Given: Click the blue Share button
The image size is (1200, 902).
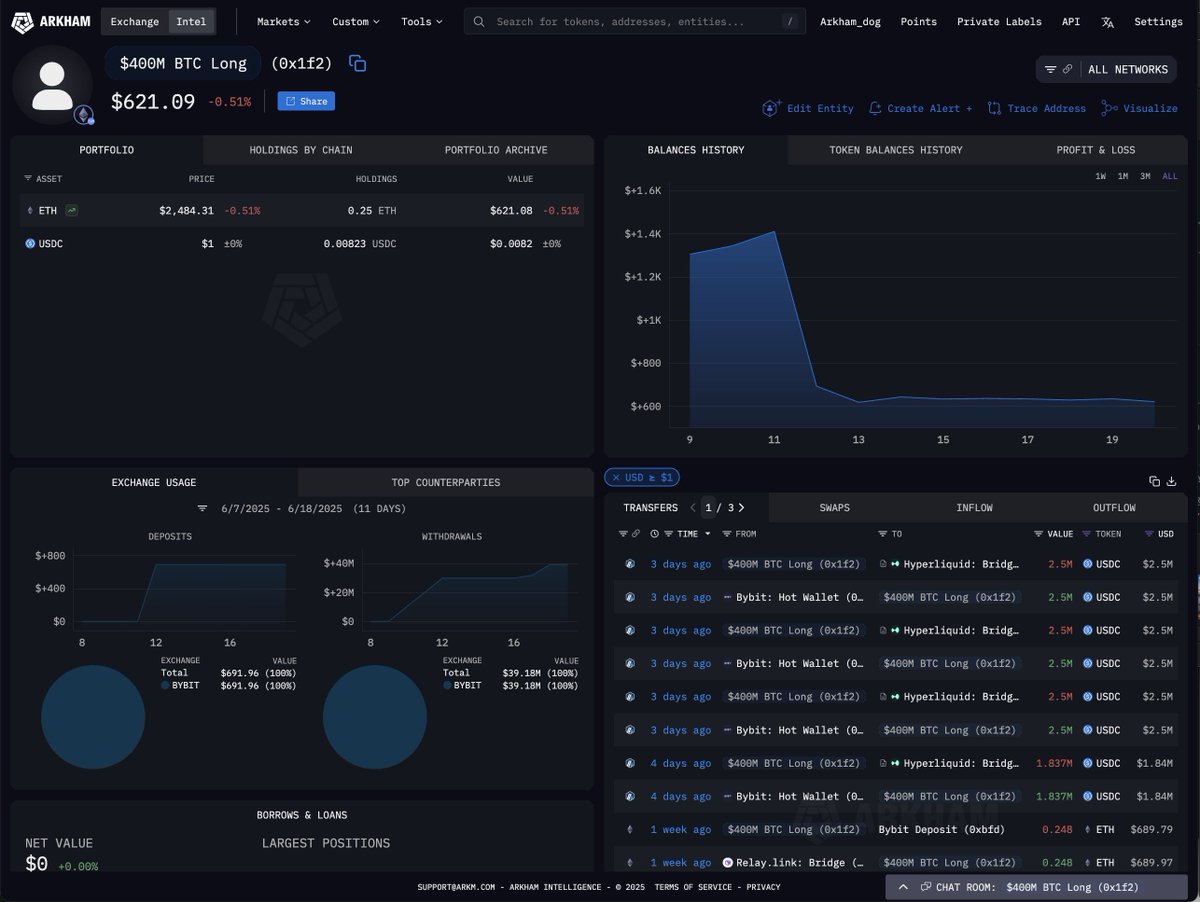Looking at the screenshot, I should (x=306, y=101).
